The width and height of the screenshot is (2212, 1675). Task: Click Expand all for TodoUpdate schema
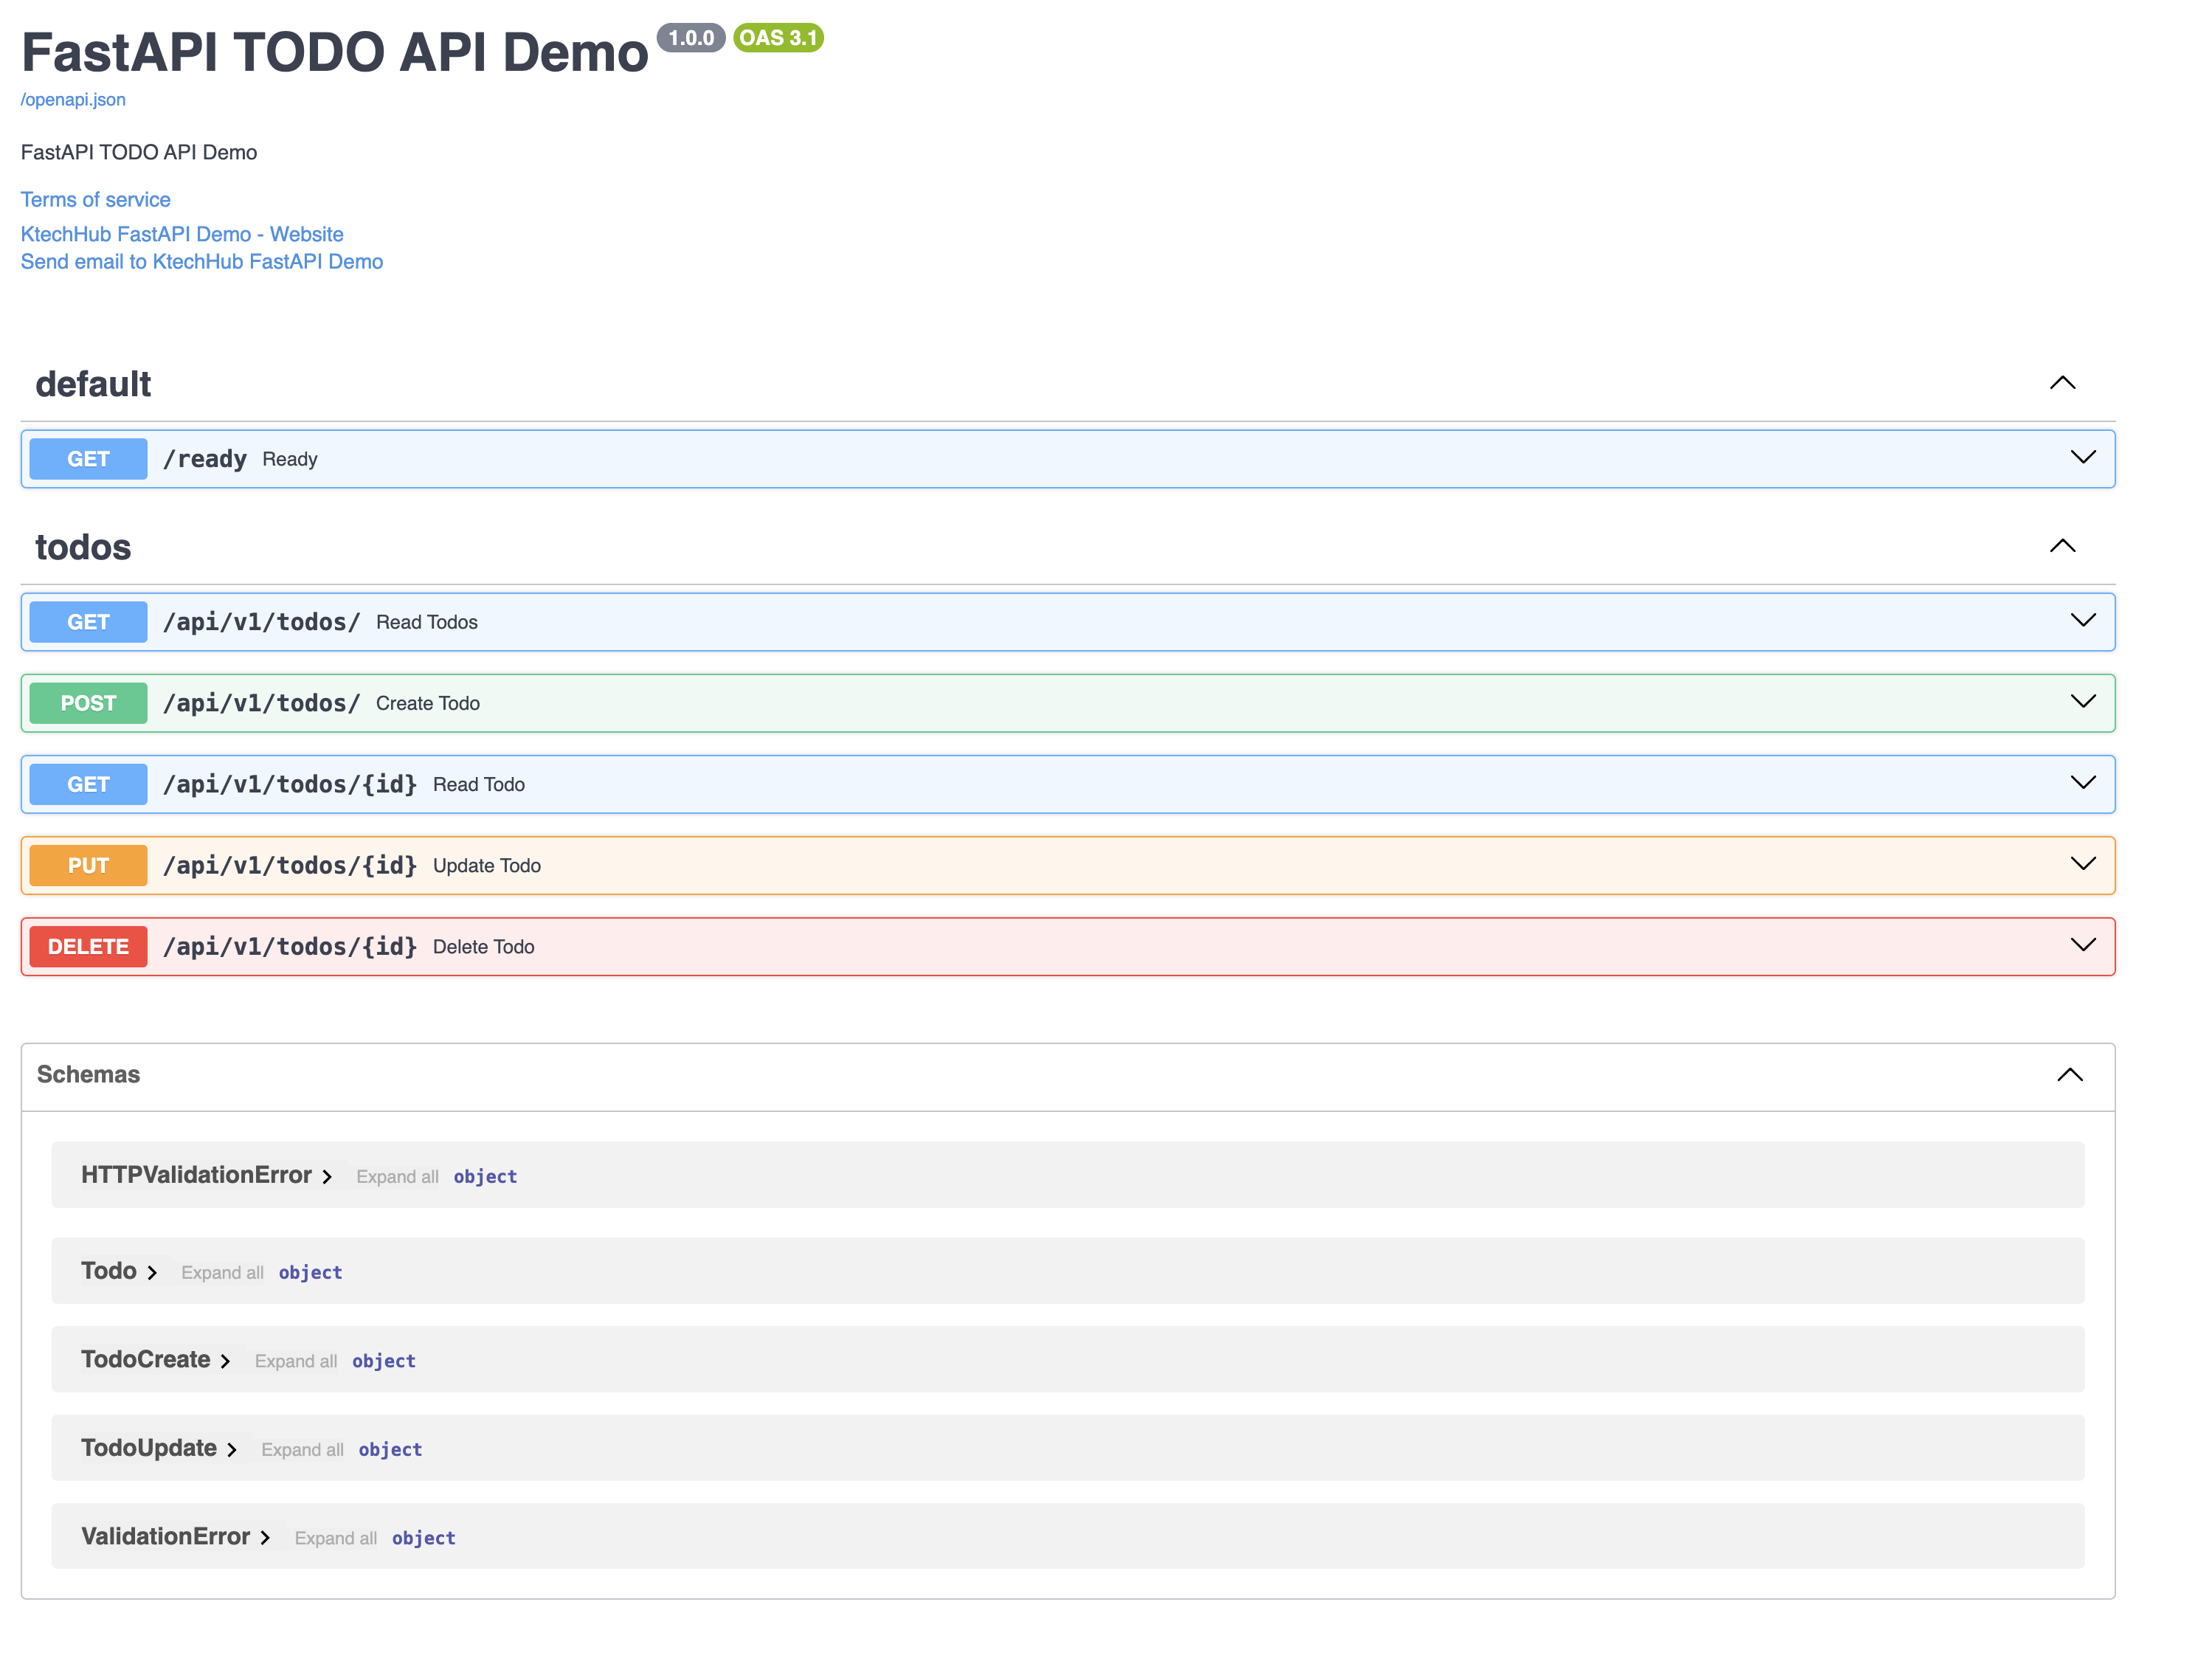coord(302,1450)
